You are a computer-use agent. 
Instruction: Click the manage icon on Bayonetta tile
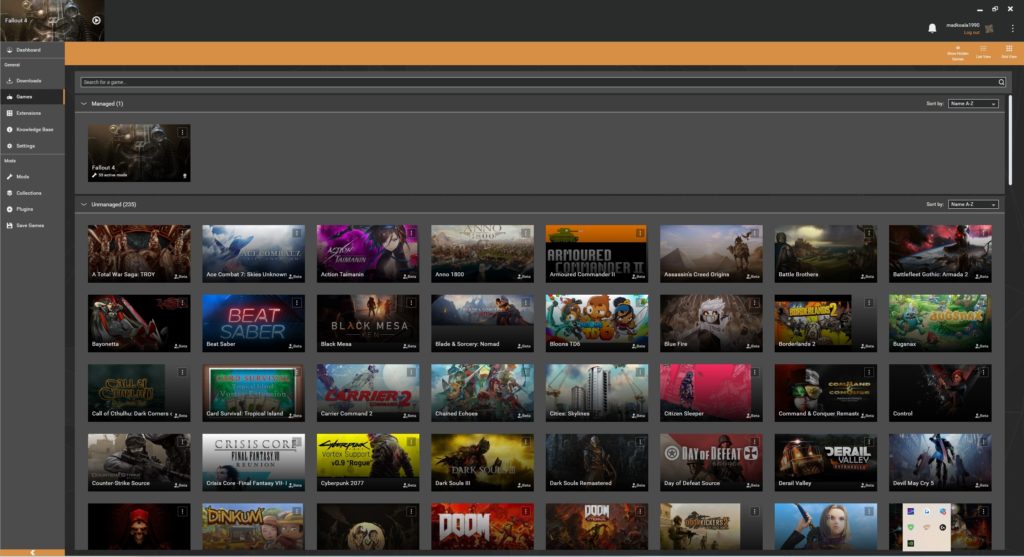pos(180,346)
